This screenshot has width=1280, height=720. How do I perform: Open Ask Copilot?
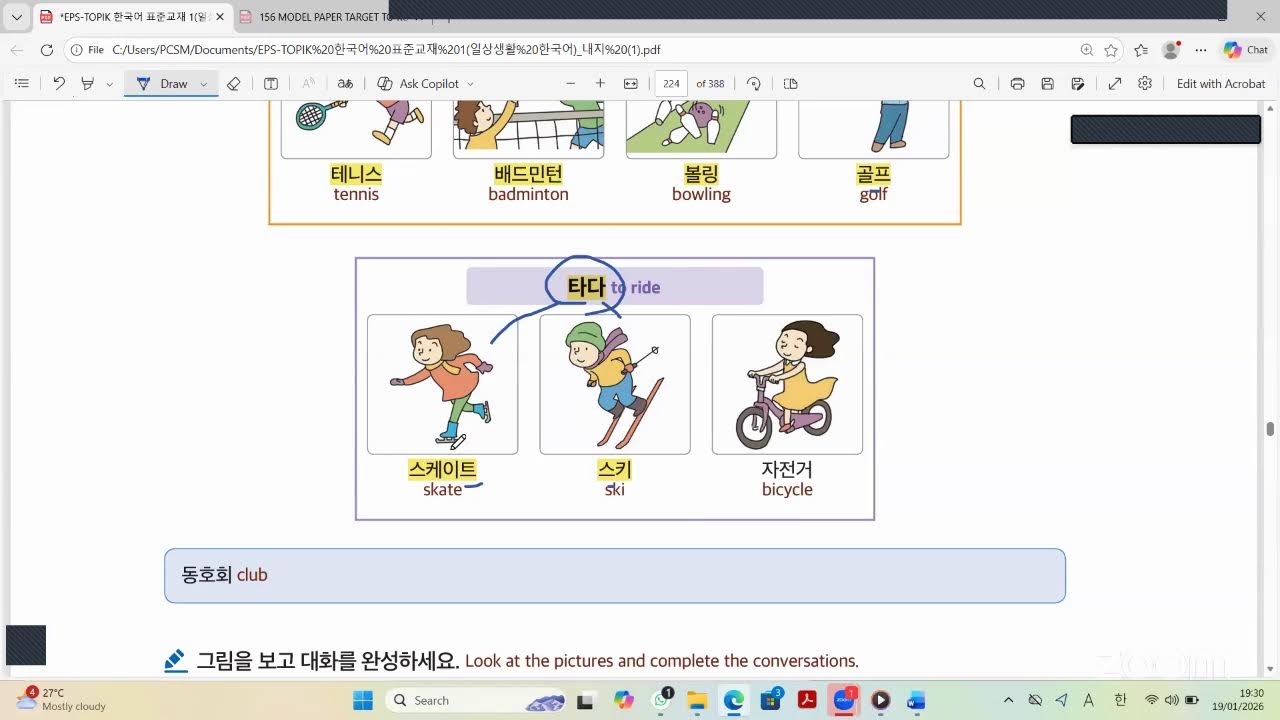[419, 84]
